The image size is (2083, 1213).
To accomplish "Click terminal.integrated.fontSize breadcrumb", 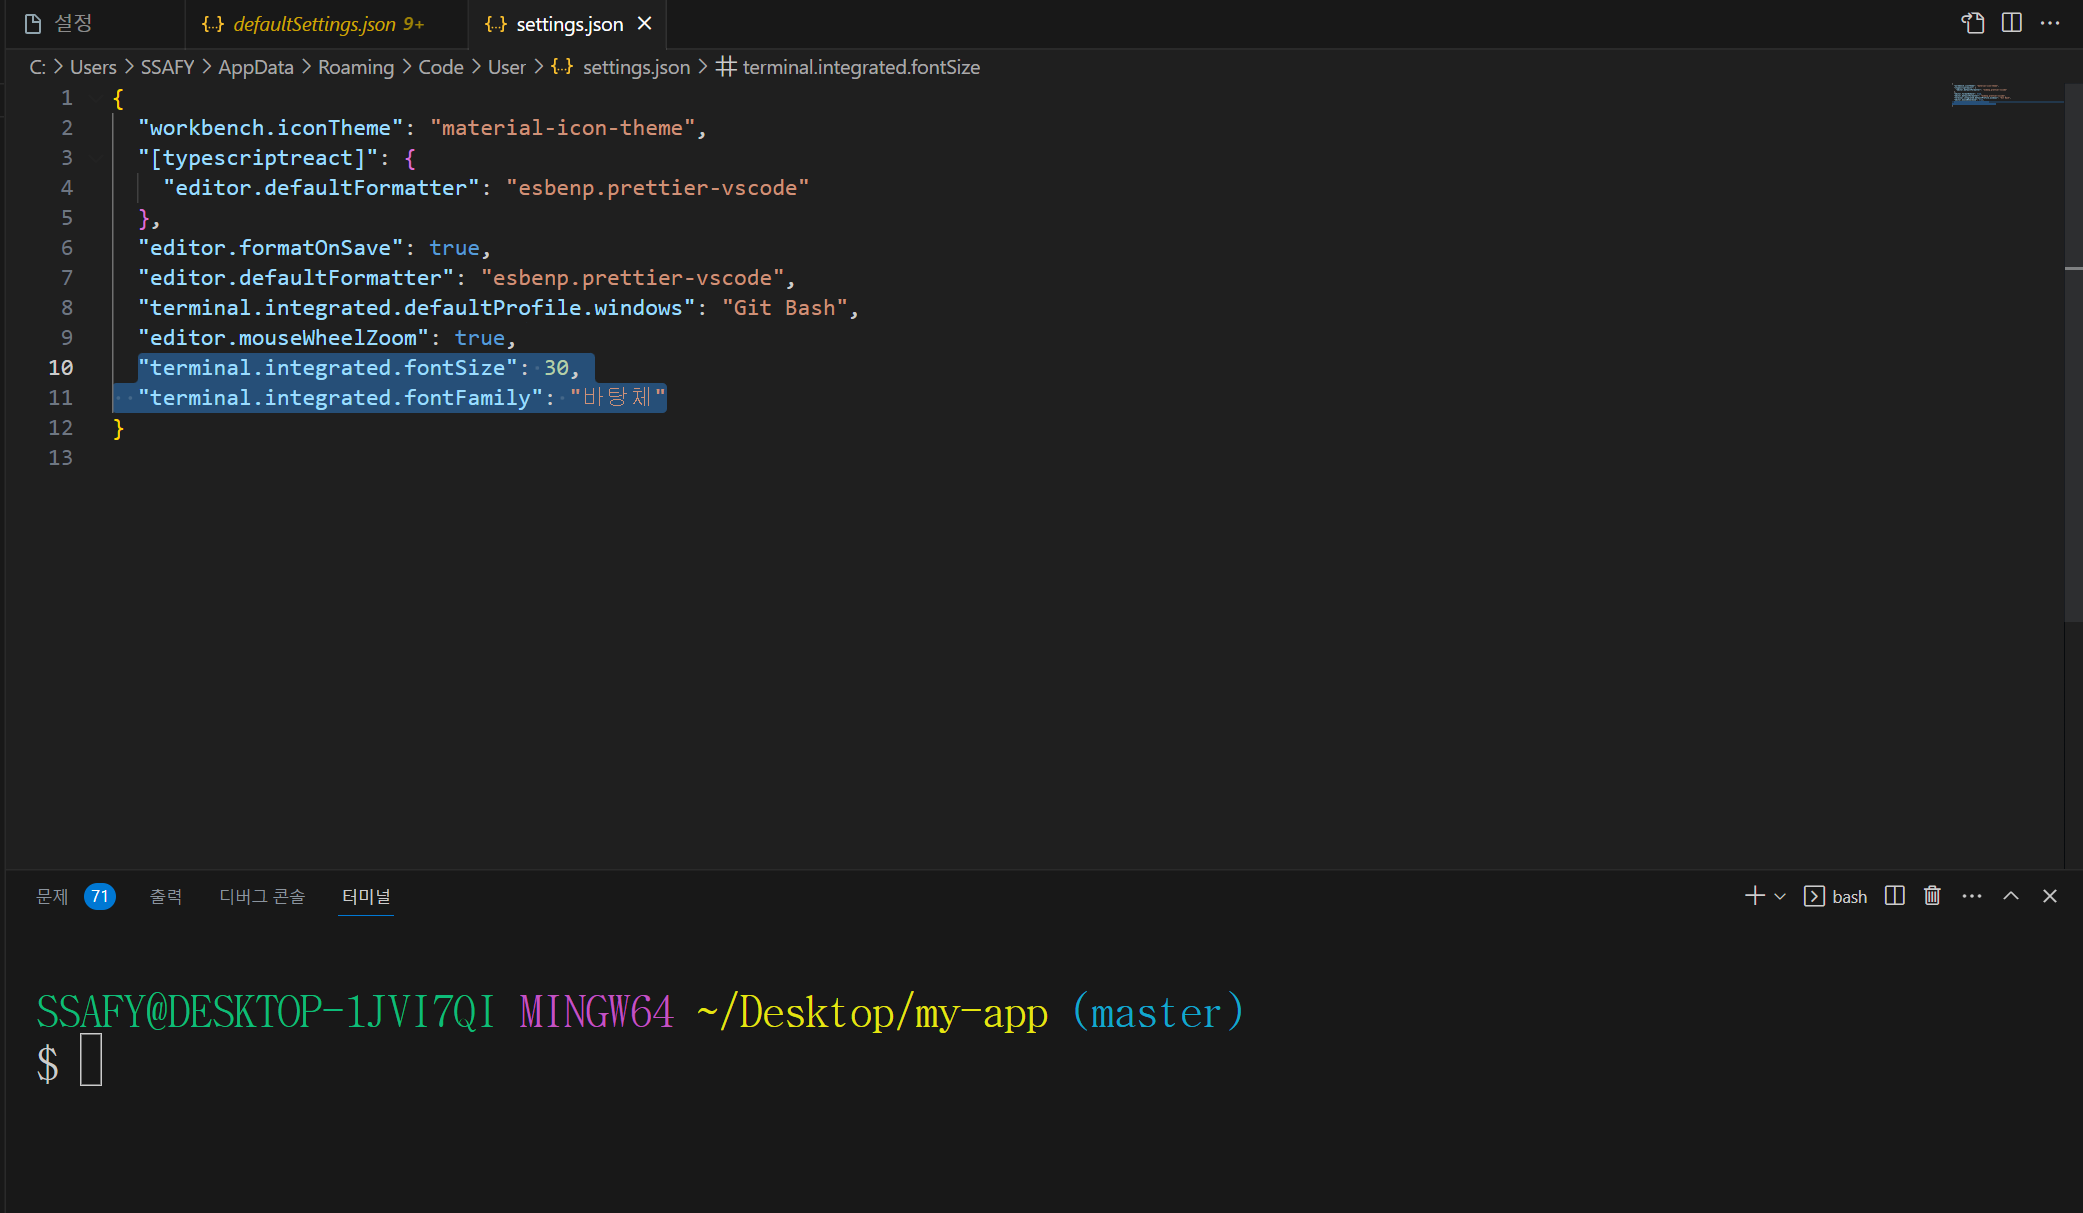I will 860,67.
